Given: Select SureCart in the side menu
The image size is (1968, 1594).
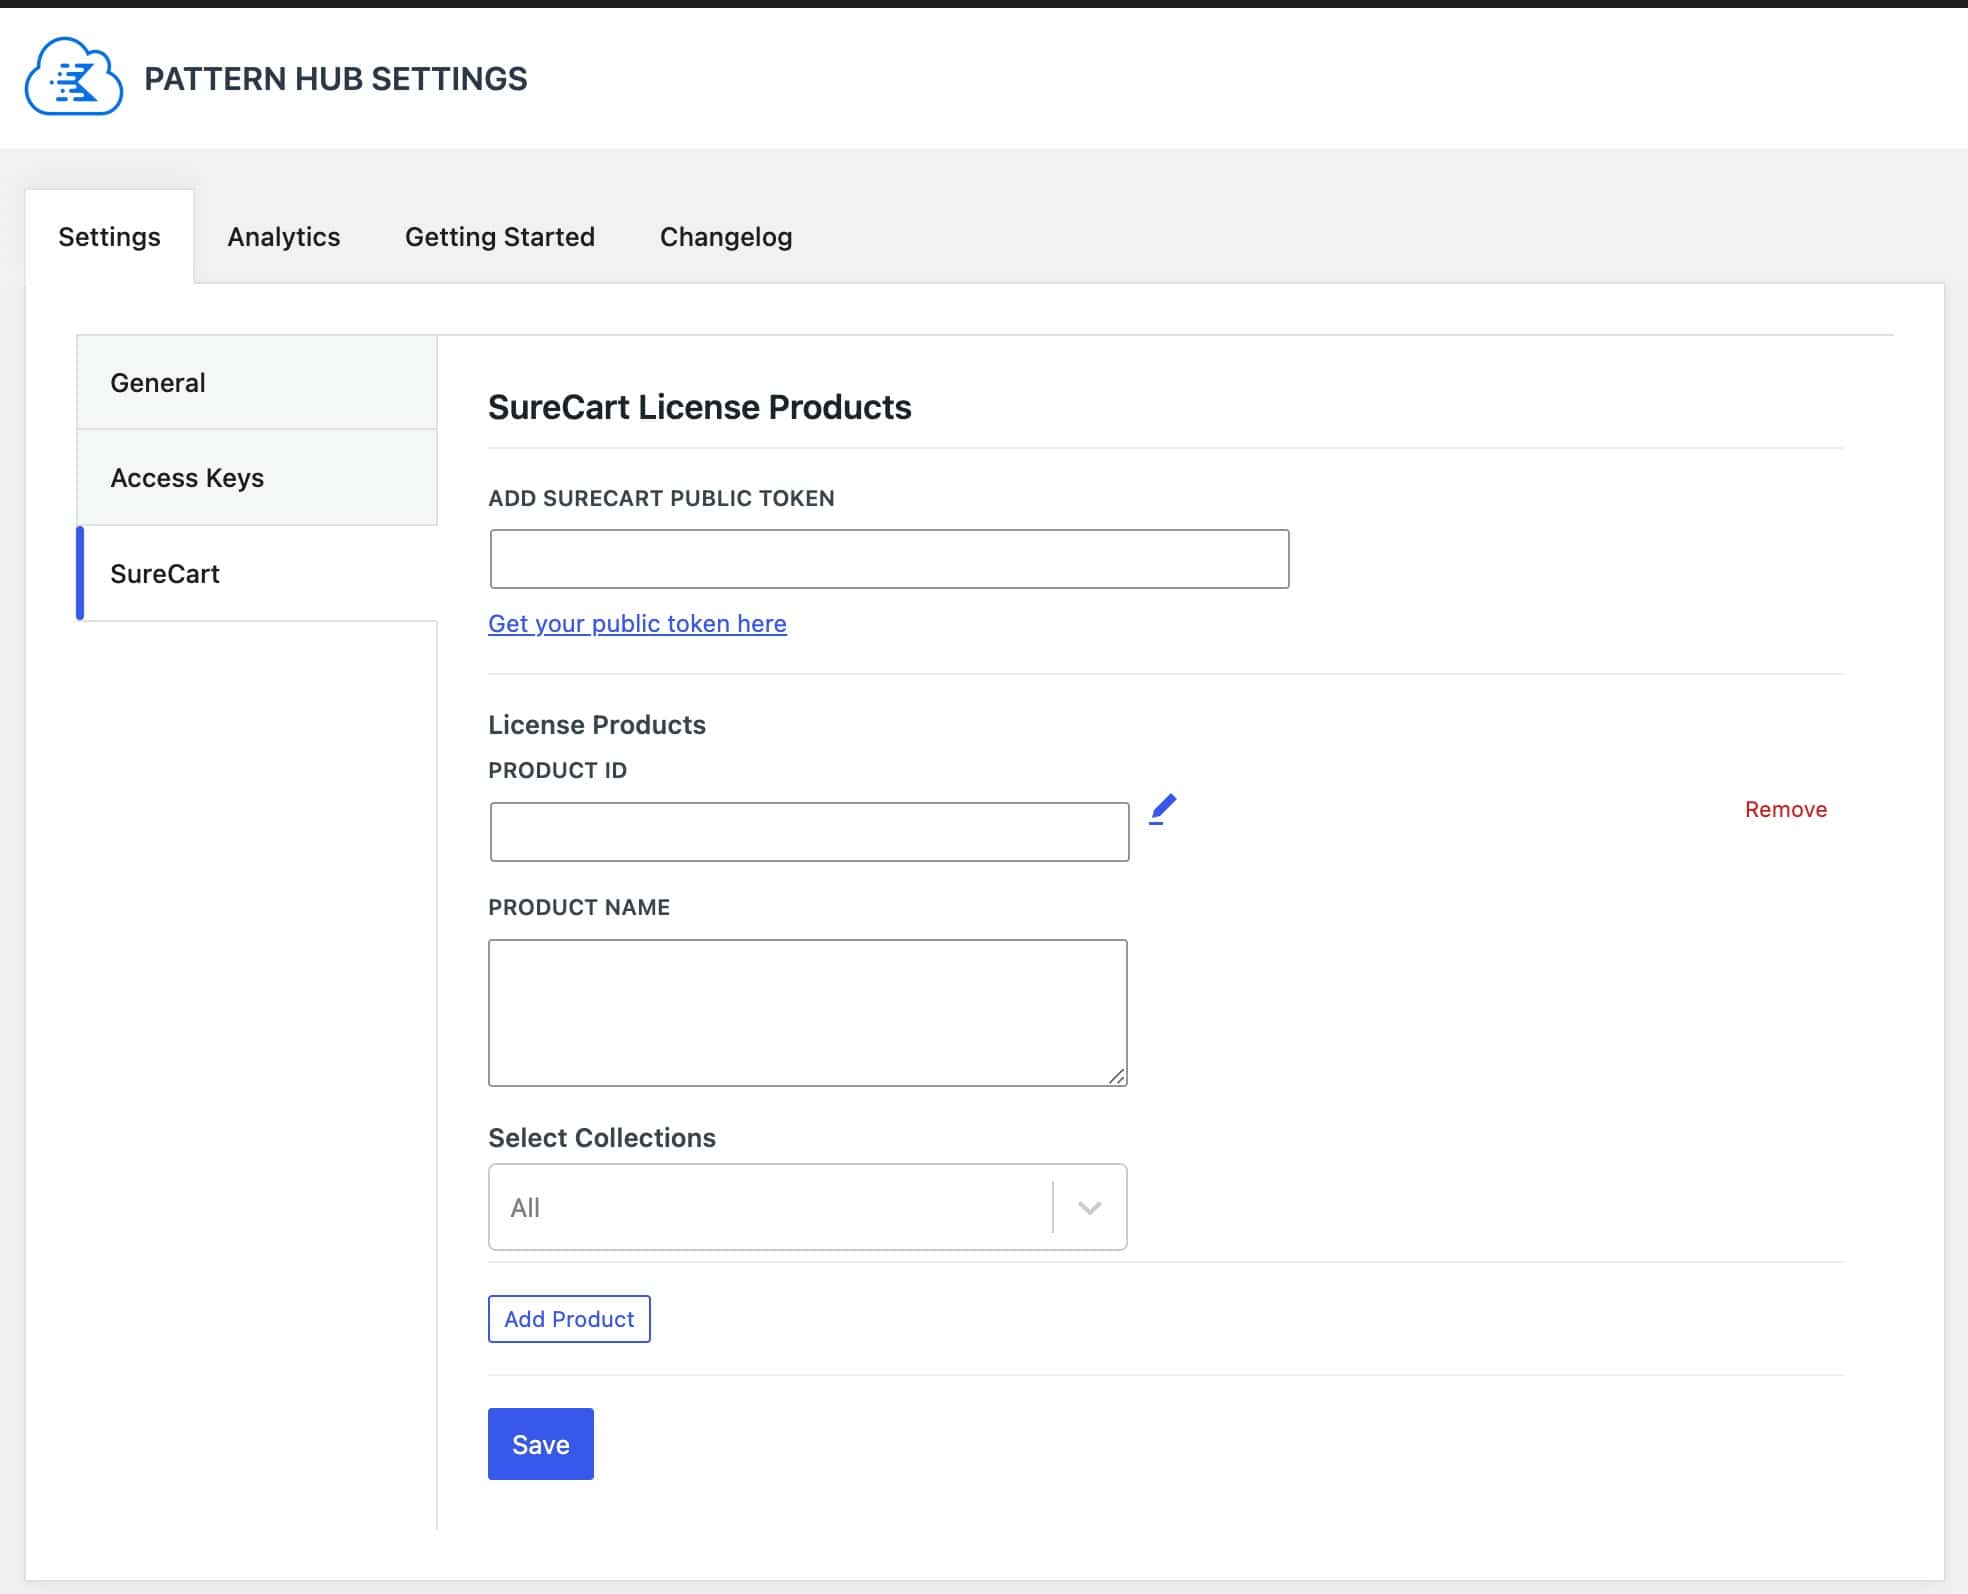Looking at the screenshot, I should coord(257,574).
